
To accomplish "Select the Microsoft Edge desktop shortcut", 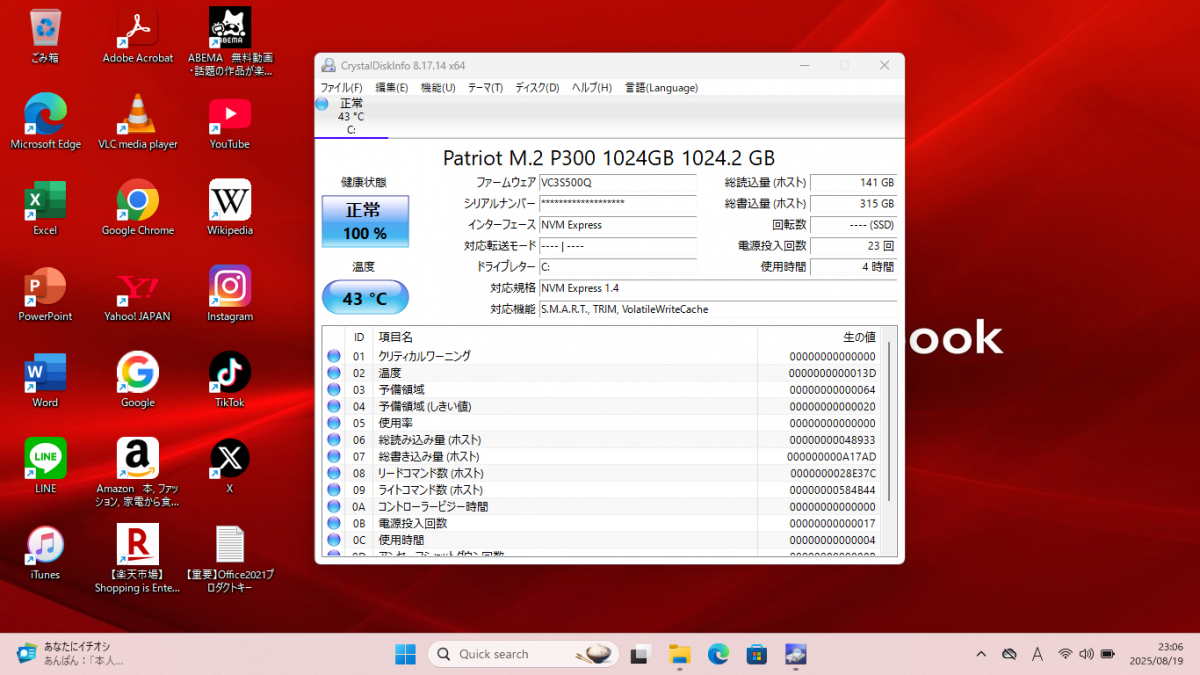I will 45,122.
